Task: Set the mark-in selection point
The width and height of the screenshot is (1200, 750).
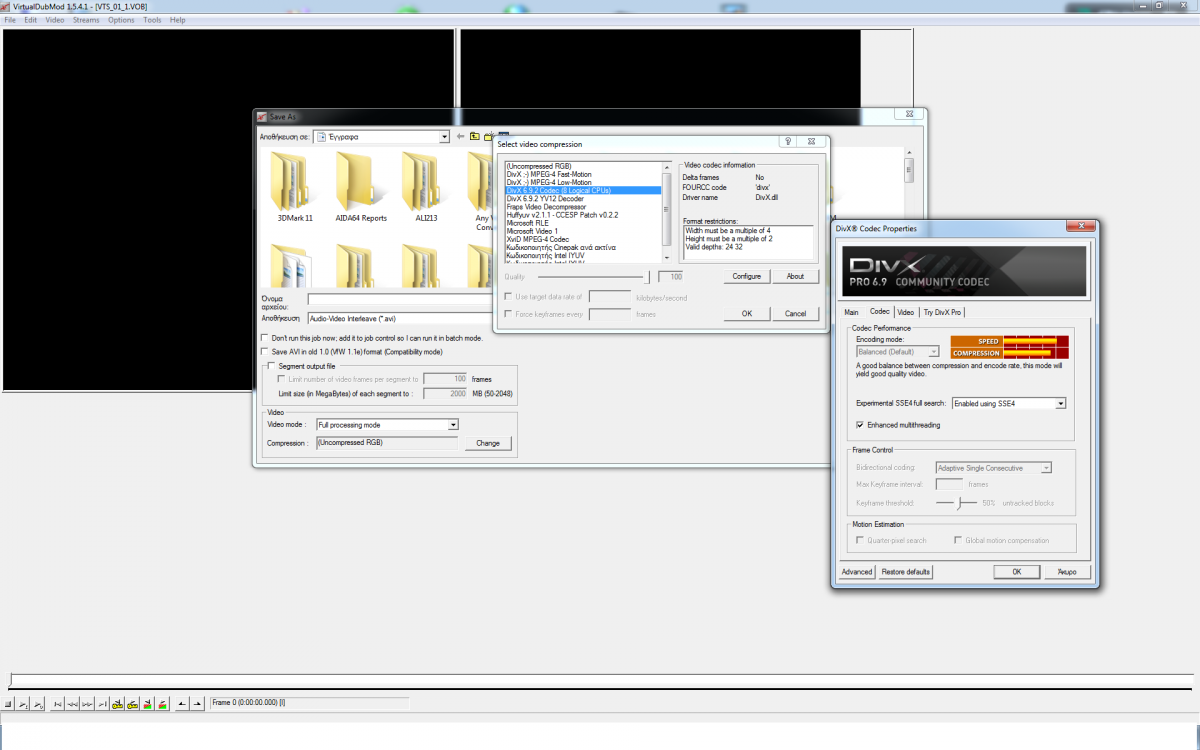Action: 182,704
